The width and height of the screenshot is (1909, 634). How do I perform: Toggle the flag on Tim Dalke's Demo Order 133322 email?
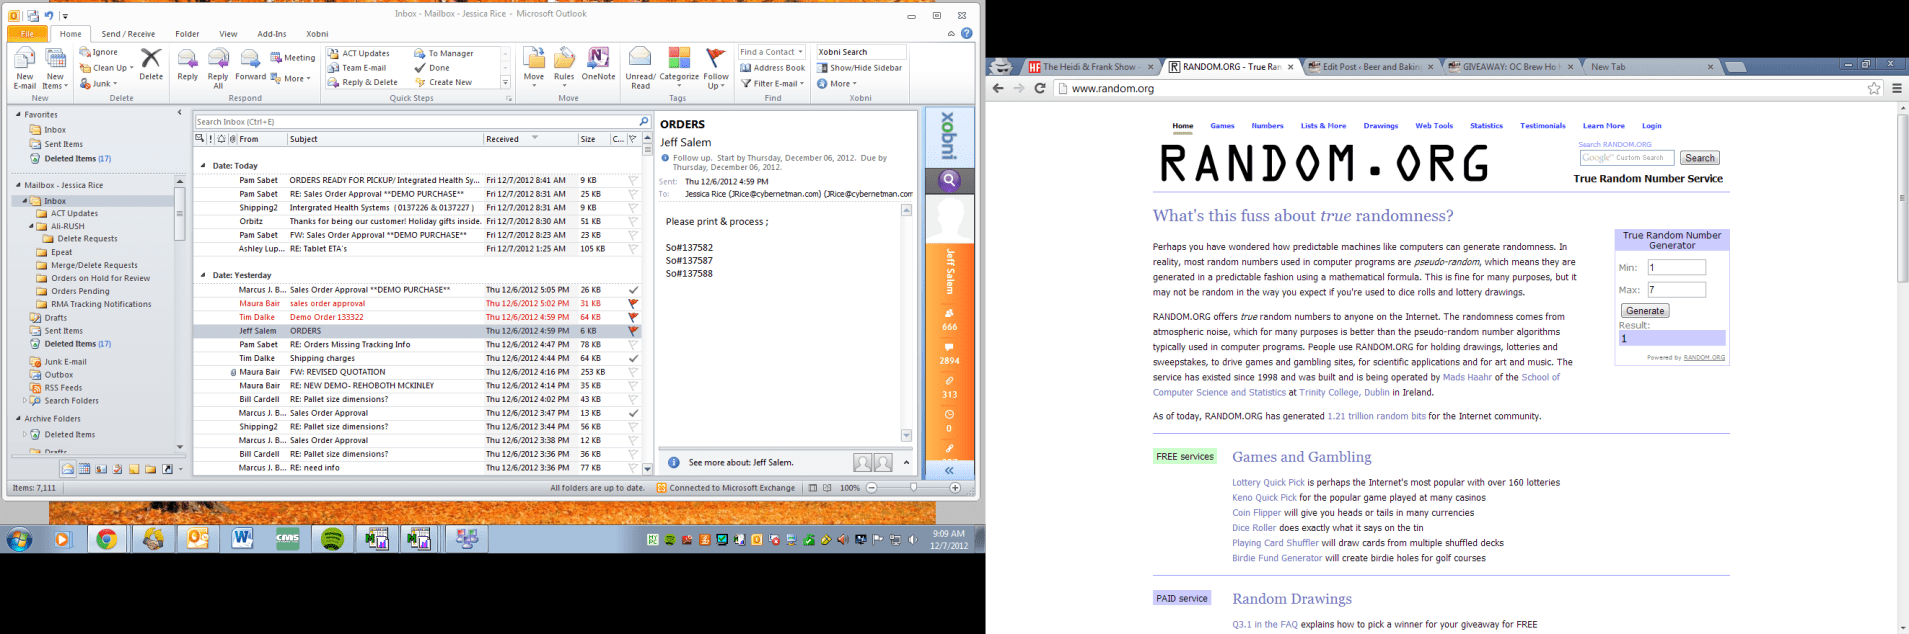tap(632, 317)
